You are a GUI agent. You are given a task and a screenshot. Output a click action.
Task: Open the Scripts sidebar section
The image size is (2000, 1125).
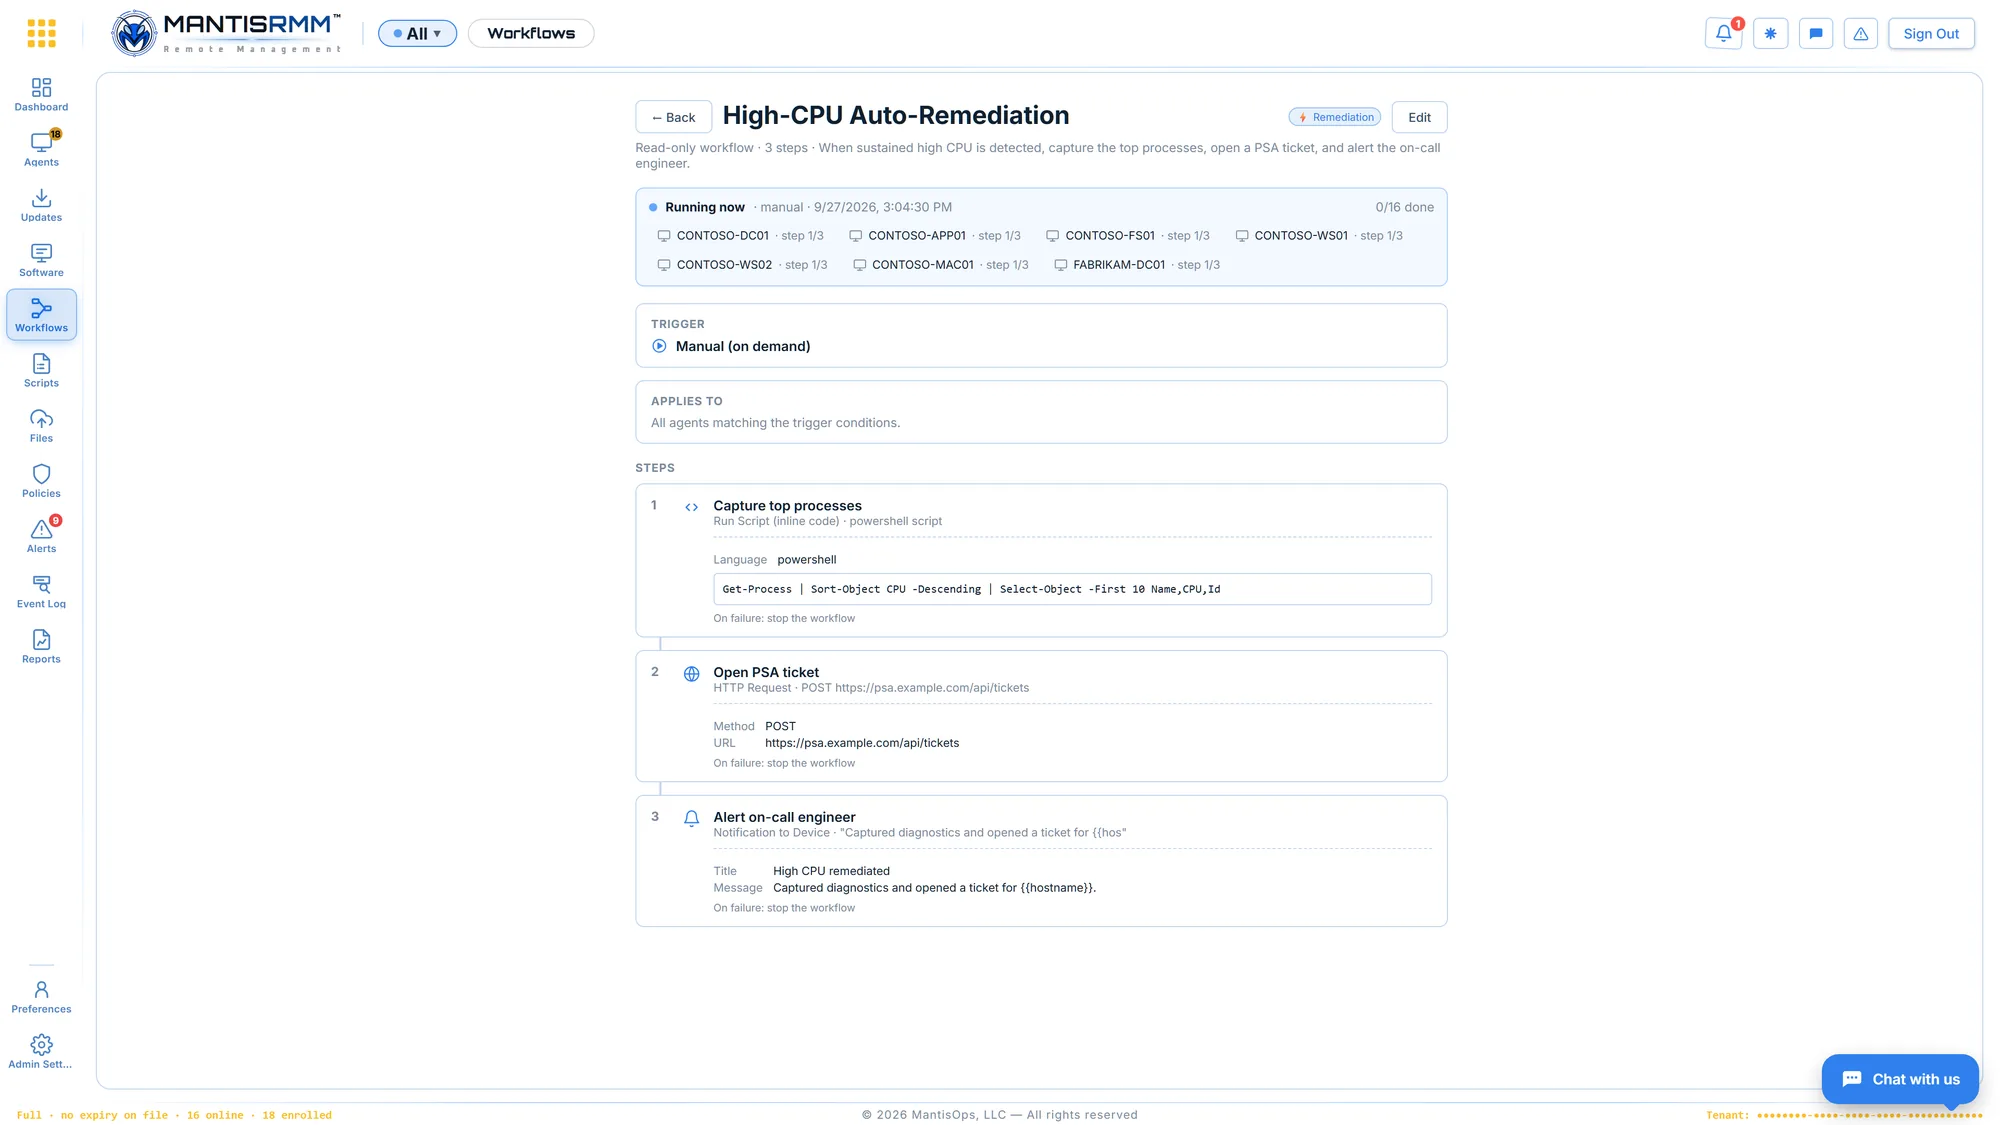point(41,371)
